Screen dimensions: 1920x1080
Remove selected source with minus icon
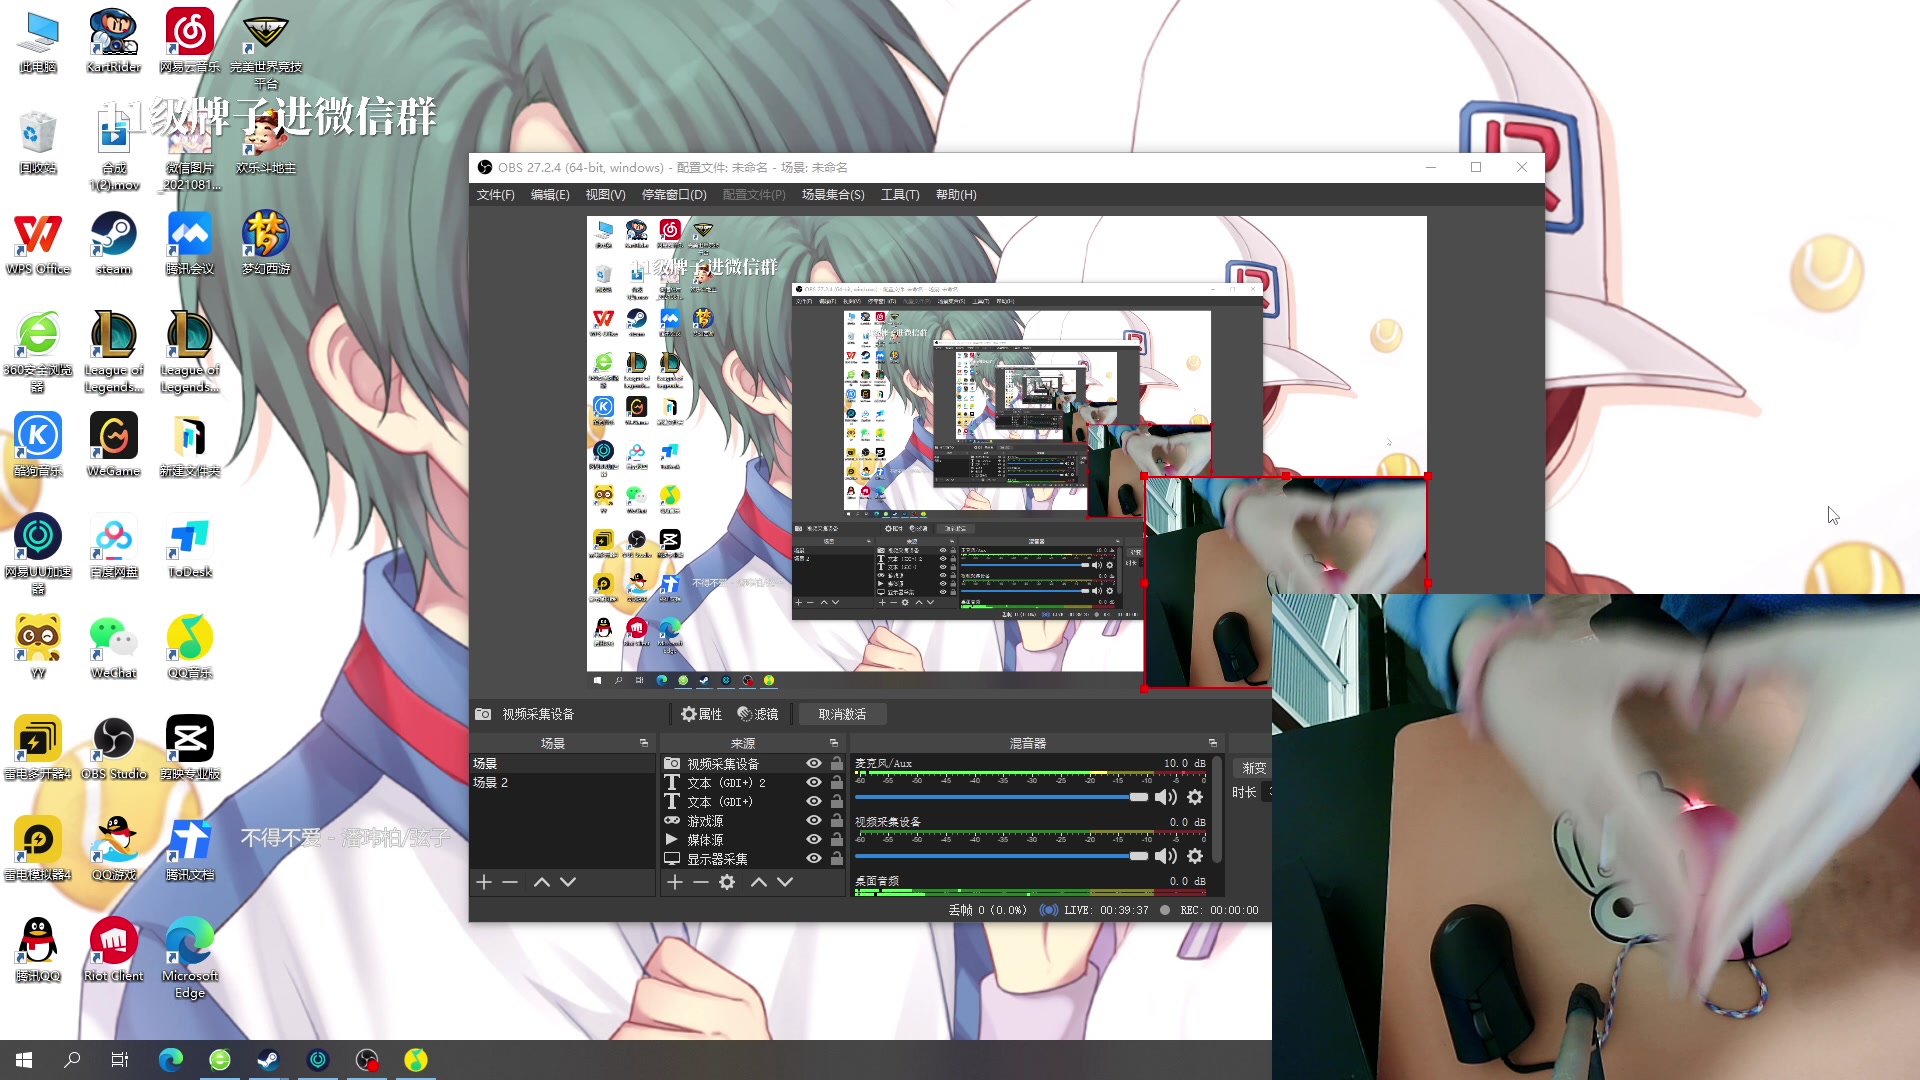(701, 882)
